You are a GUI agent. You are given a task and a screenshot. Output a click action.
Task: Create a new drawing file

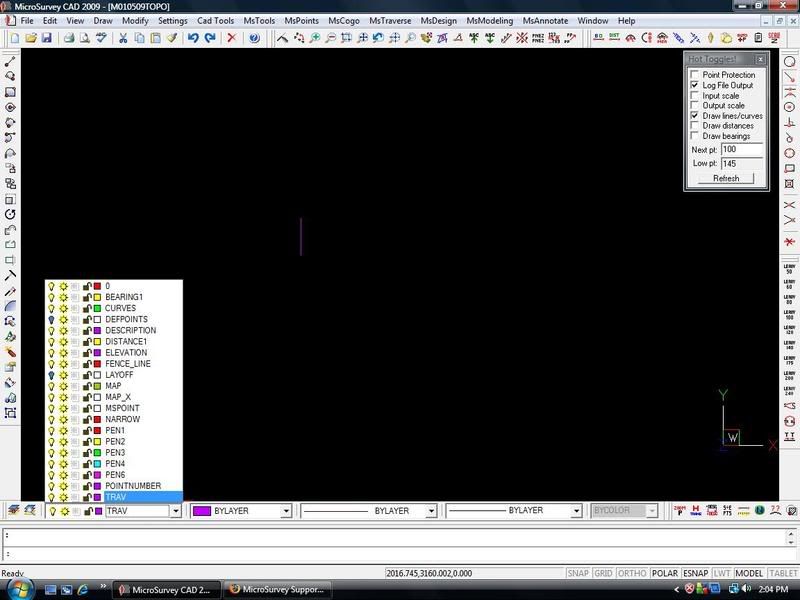15,38
